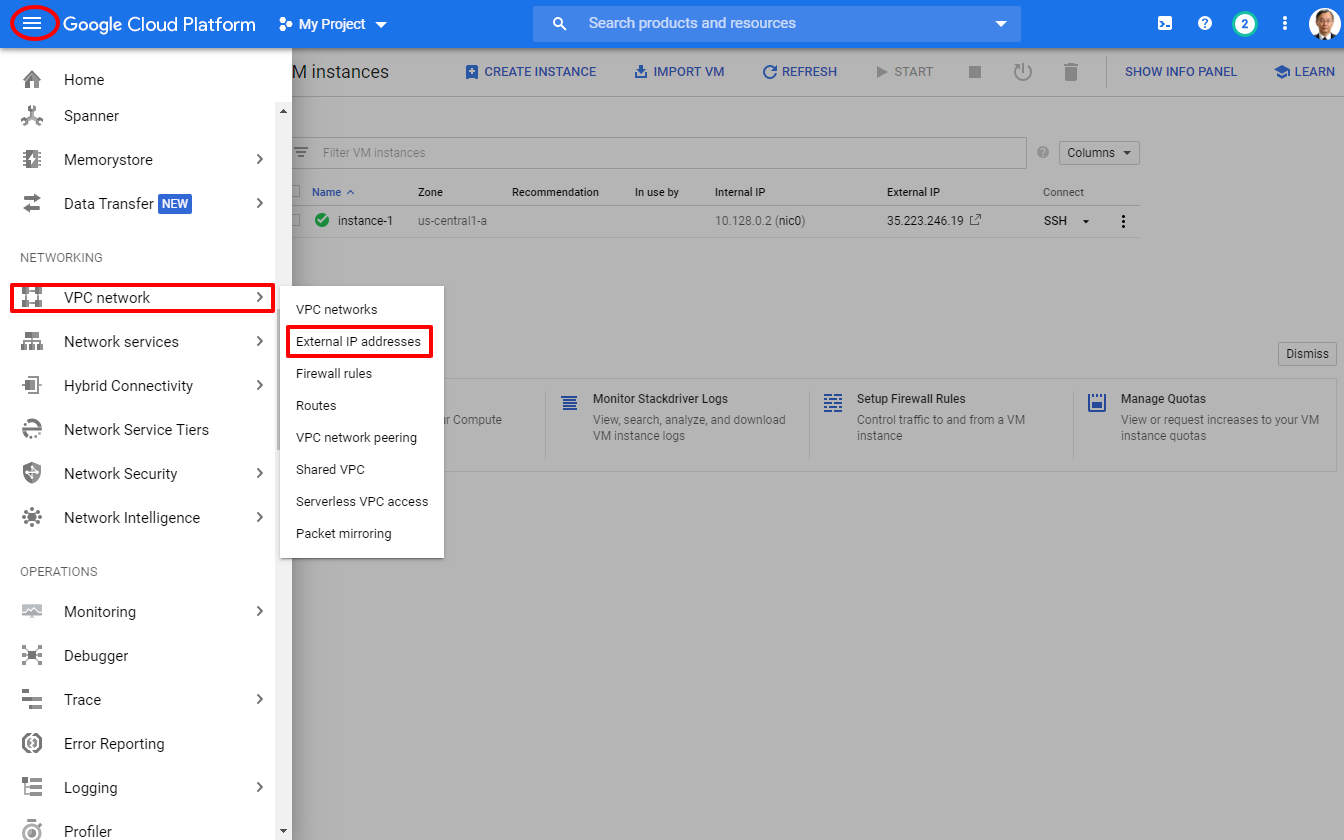This screenshot has width=1344, height=840.
Task: Open external IP link icon for instance-1
Action: [976, 220]
